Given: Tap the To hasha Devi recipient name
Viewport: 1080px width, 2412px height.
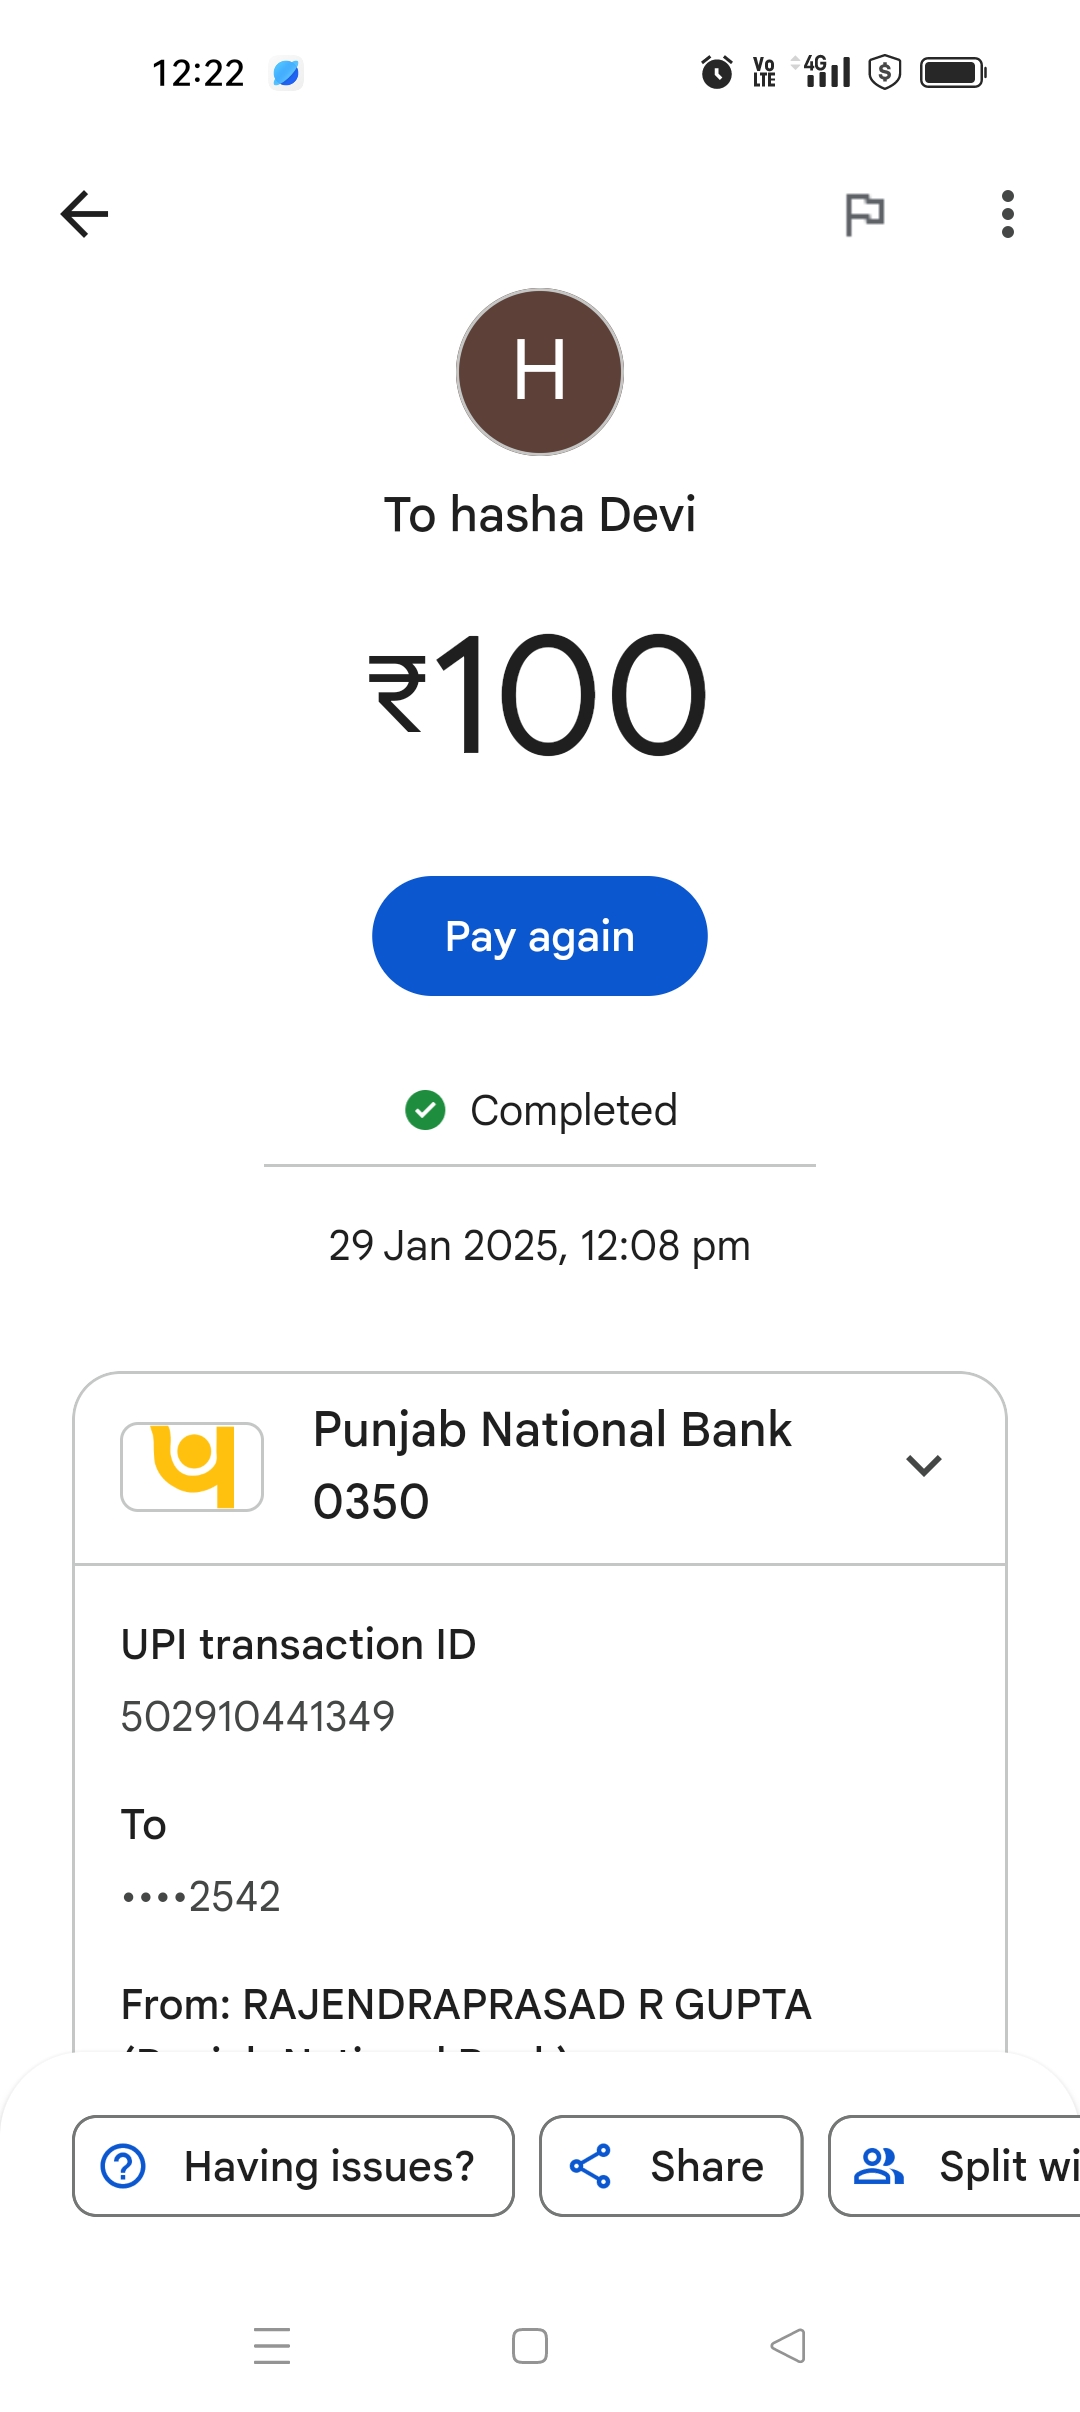Looking at the screenshot, I should pyautogui.click(x=540, y=515).
